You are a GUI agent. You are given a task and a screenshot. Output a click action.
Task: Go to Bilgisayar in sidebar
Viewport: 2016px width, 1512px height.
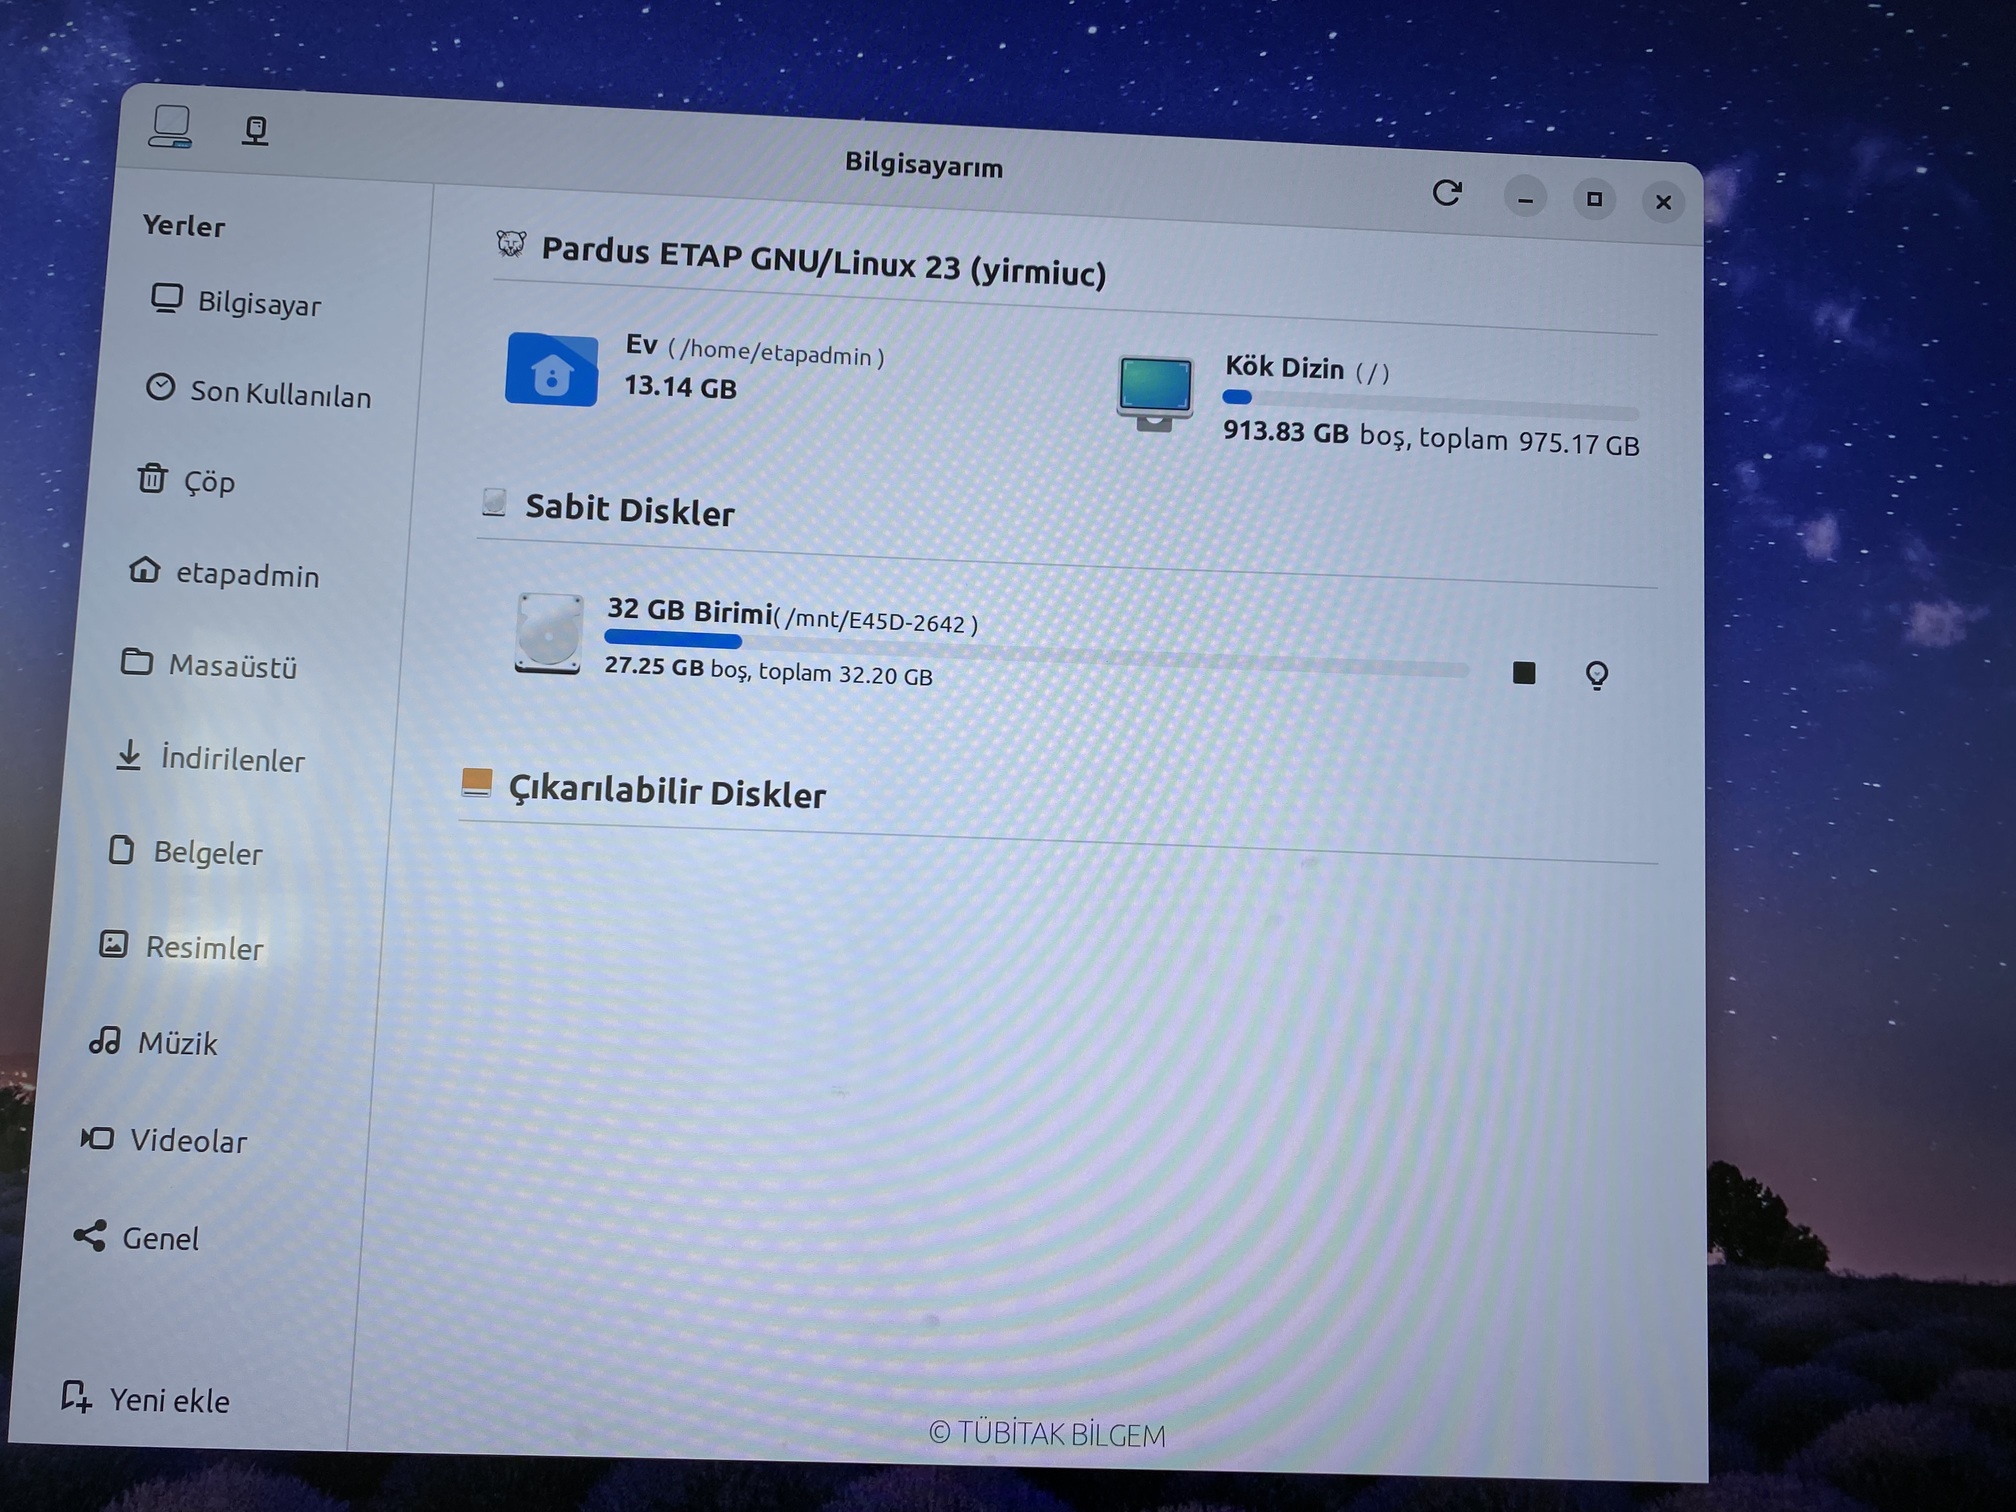[x=258, y=303]
